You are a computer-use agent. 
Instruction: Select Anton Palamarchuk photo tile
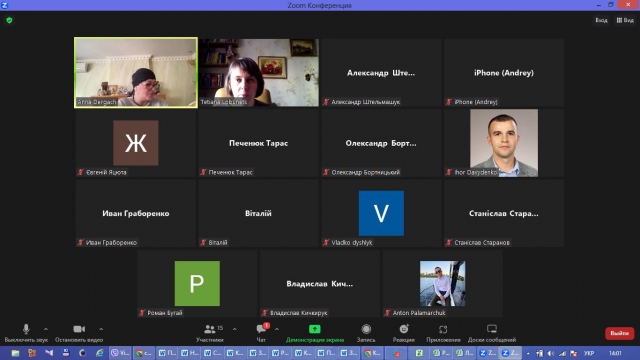point(442,283)
